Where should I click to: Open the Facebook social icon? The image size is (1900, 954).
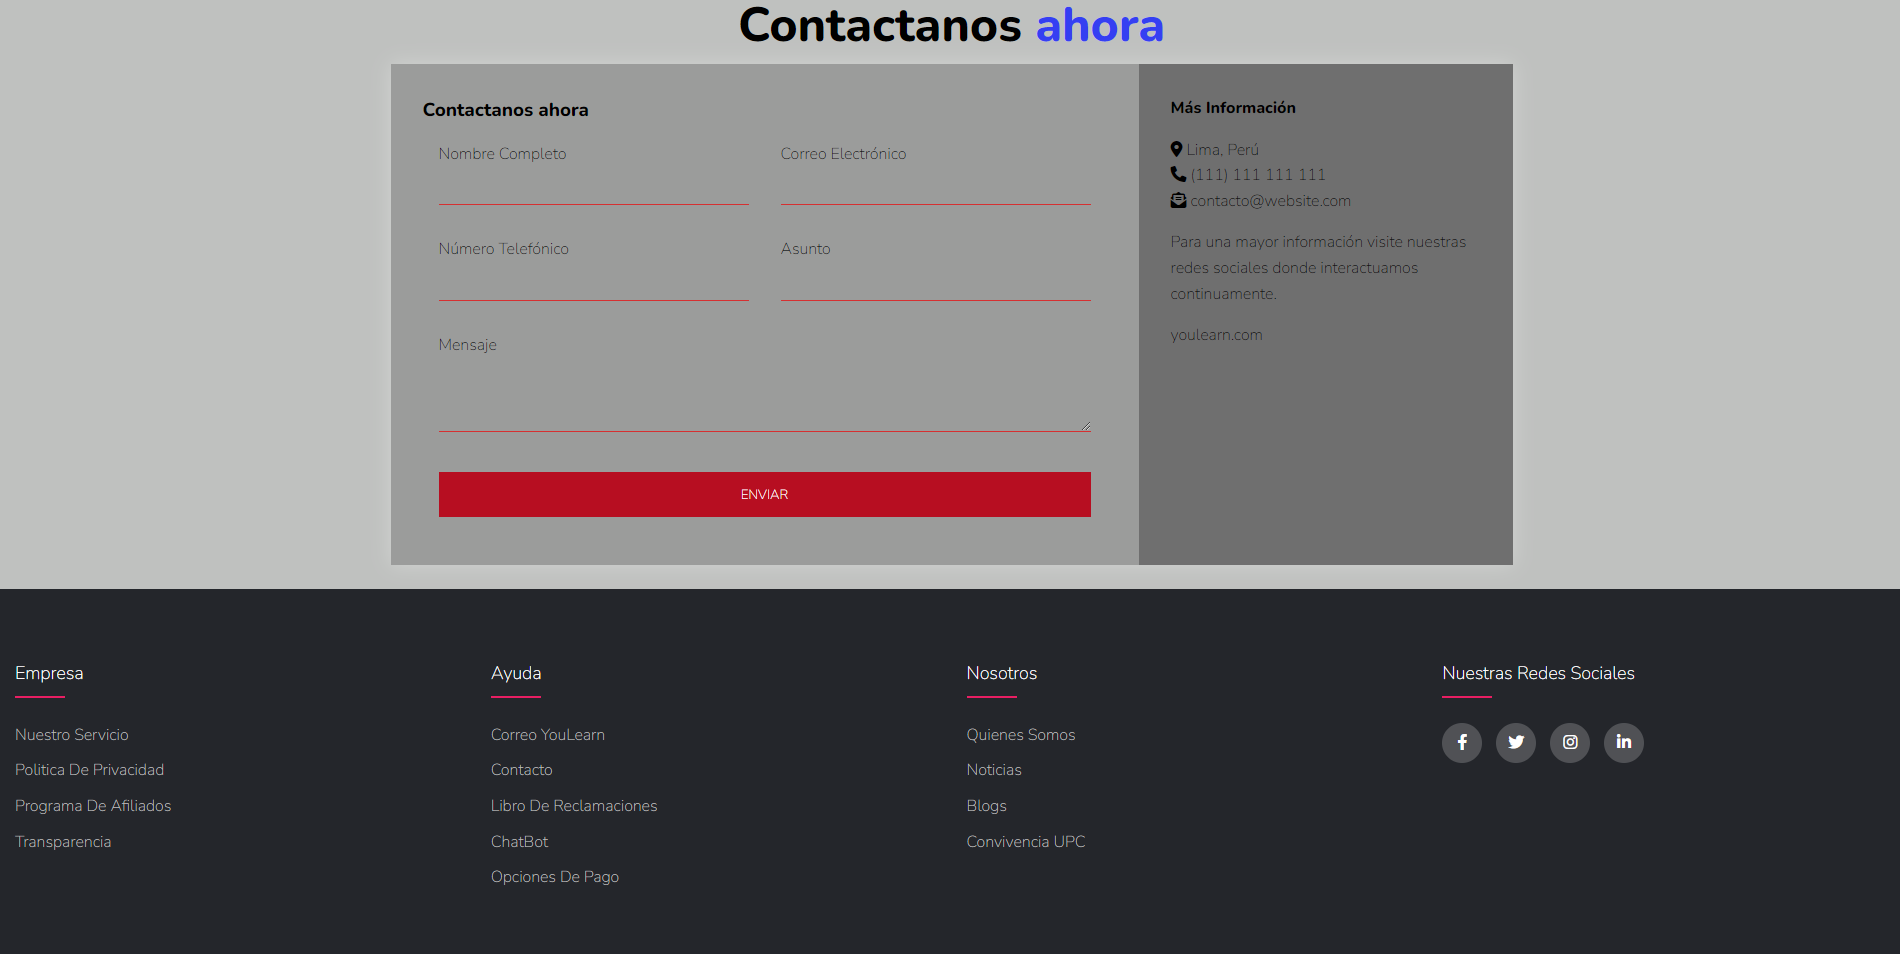[1461, 742]
